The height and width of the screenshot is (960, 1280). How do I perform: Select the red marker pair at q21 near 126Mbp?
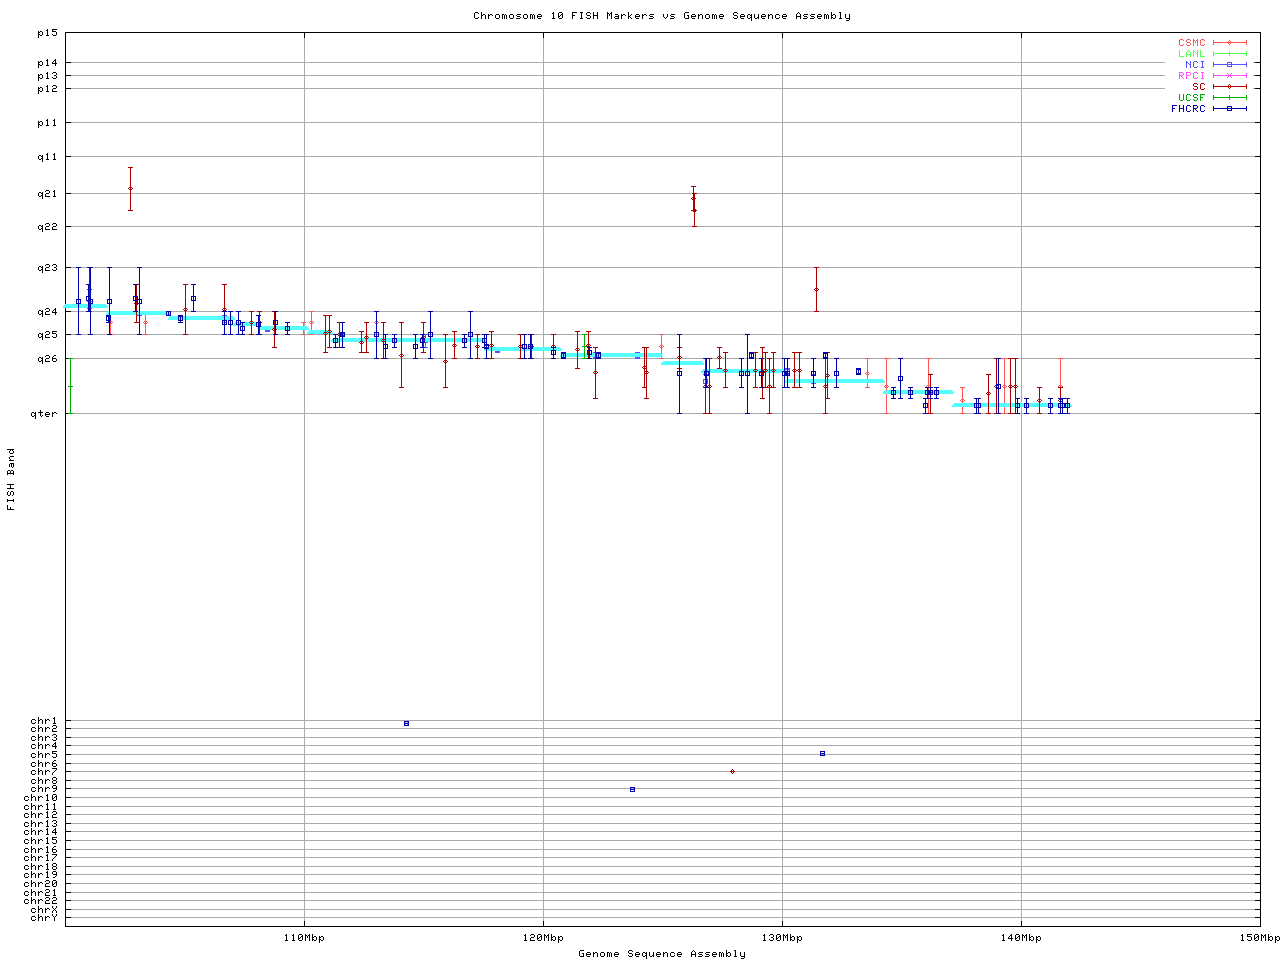click(x=693, y=203)
